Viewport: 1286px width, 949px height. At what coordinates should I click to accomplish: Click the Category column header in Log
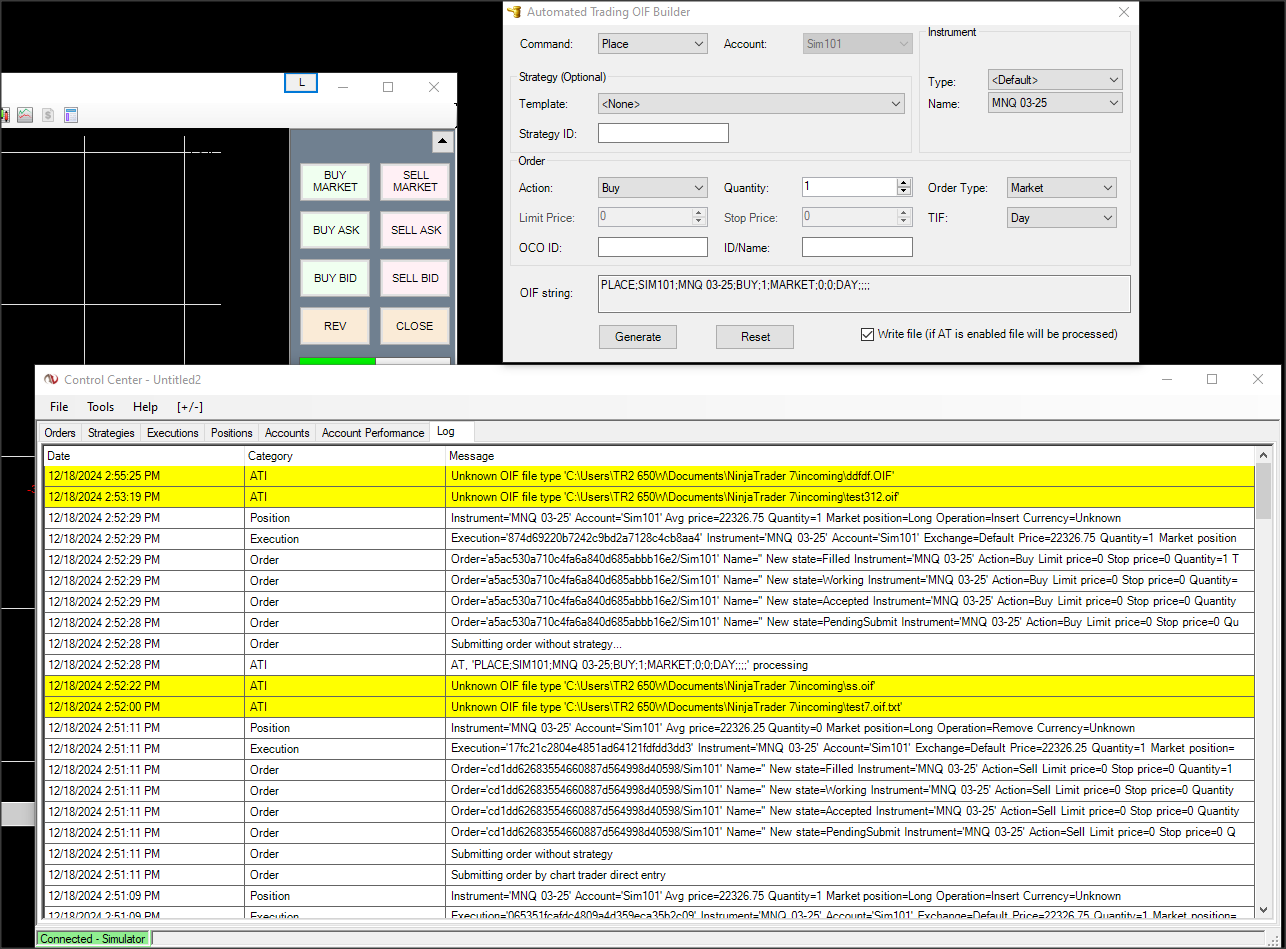[345, 456]
